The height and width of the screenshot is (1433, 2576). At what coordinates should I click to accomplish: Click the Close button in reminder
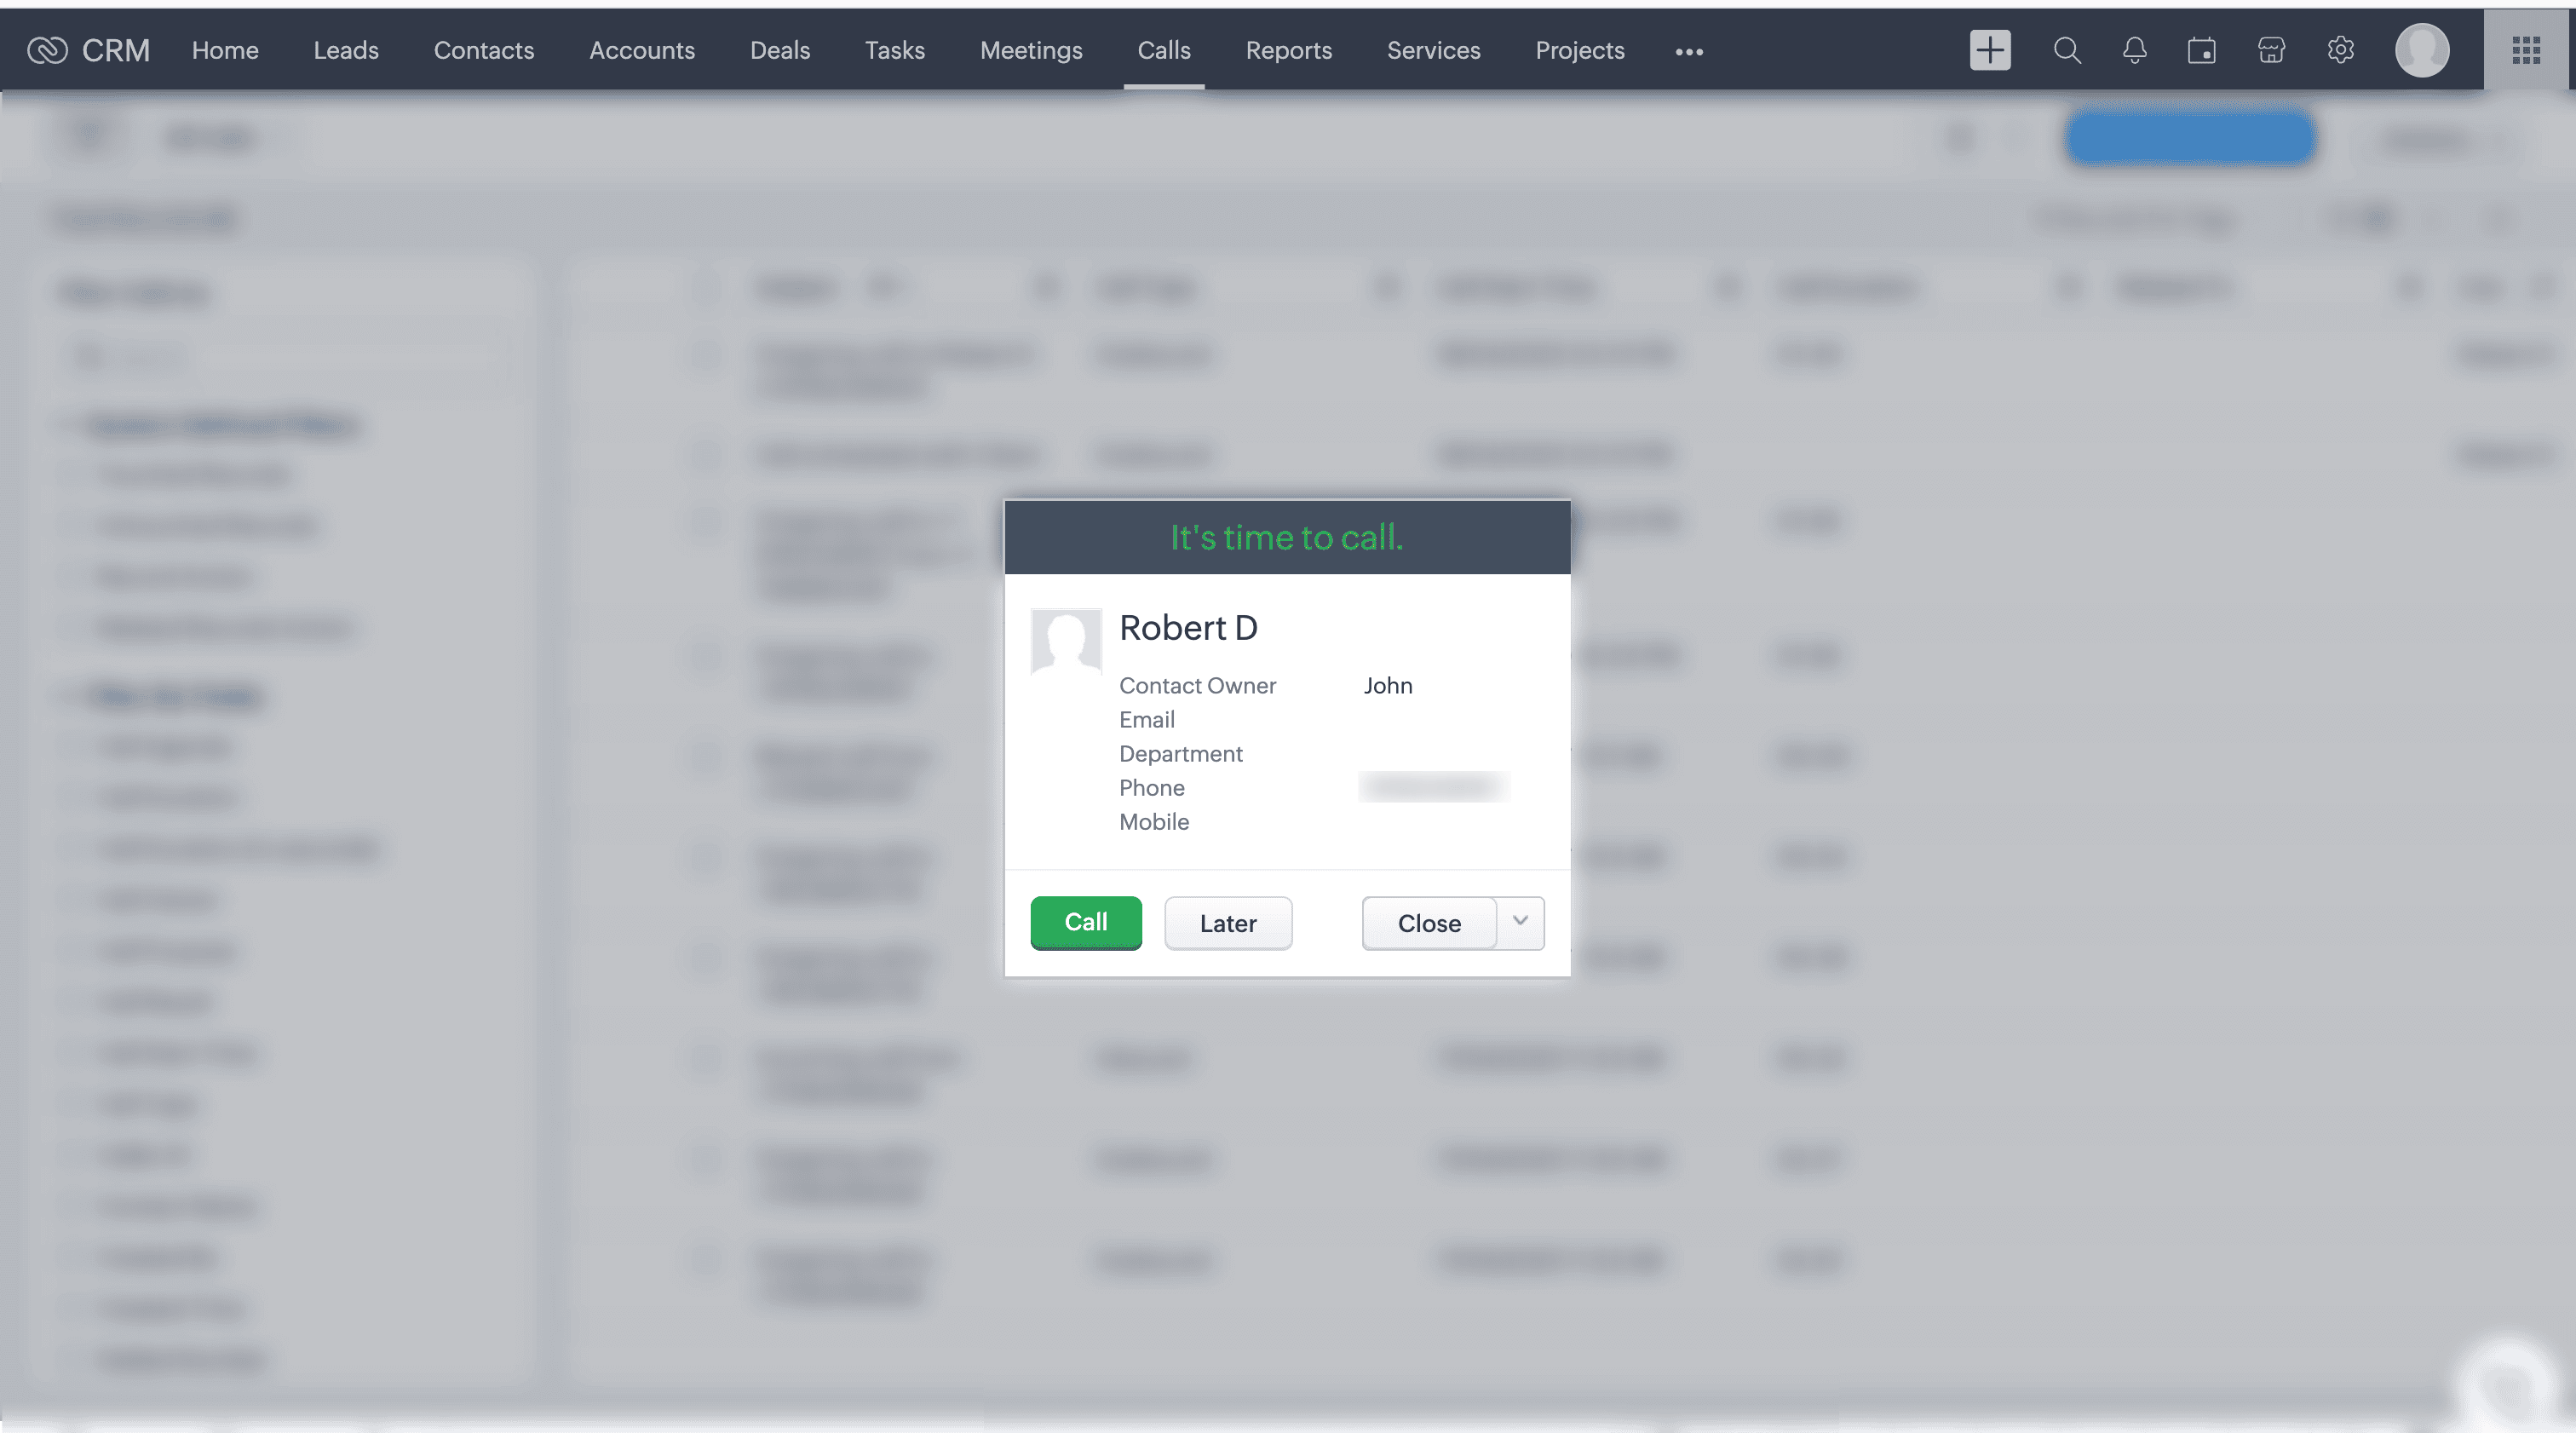point(1429,923)
